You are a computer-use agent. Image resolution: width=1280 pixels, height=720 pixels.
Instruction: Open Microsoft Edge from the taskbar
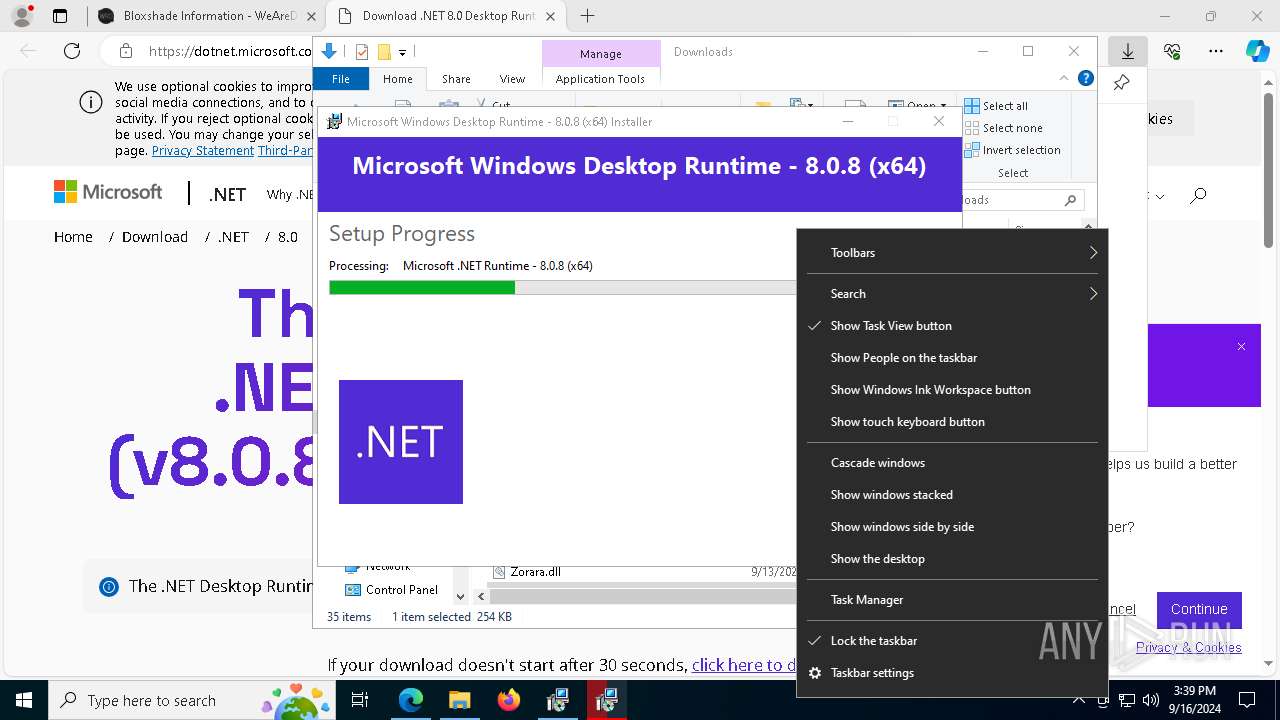[411, 700]
